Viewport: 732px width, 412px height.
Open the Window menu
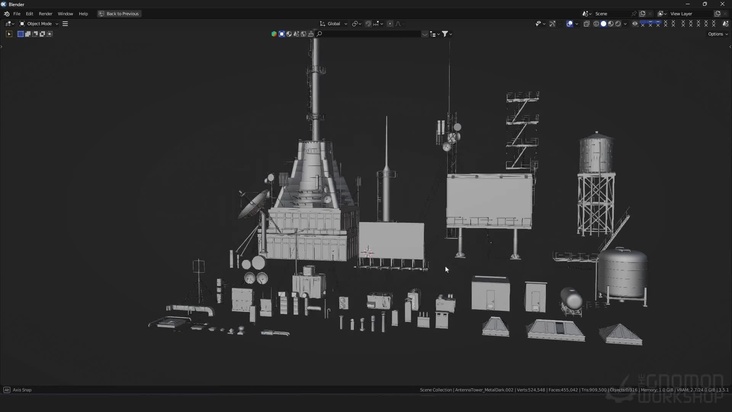[65, 14]
